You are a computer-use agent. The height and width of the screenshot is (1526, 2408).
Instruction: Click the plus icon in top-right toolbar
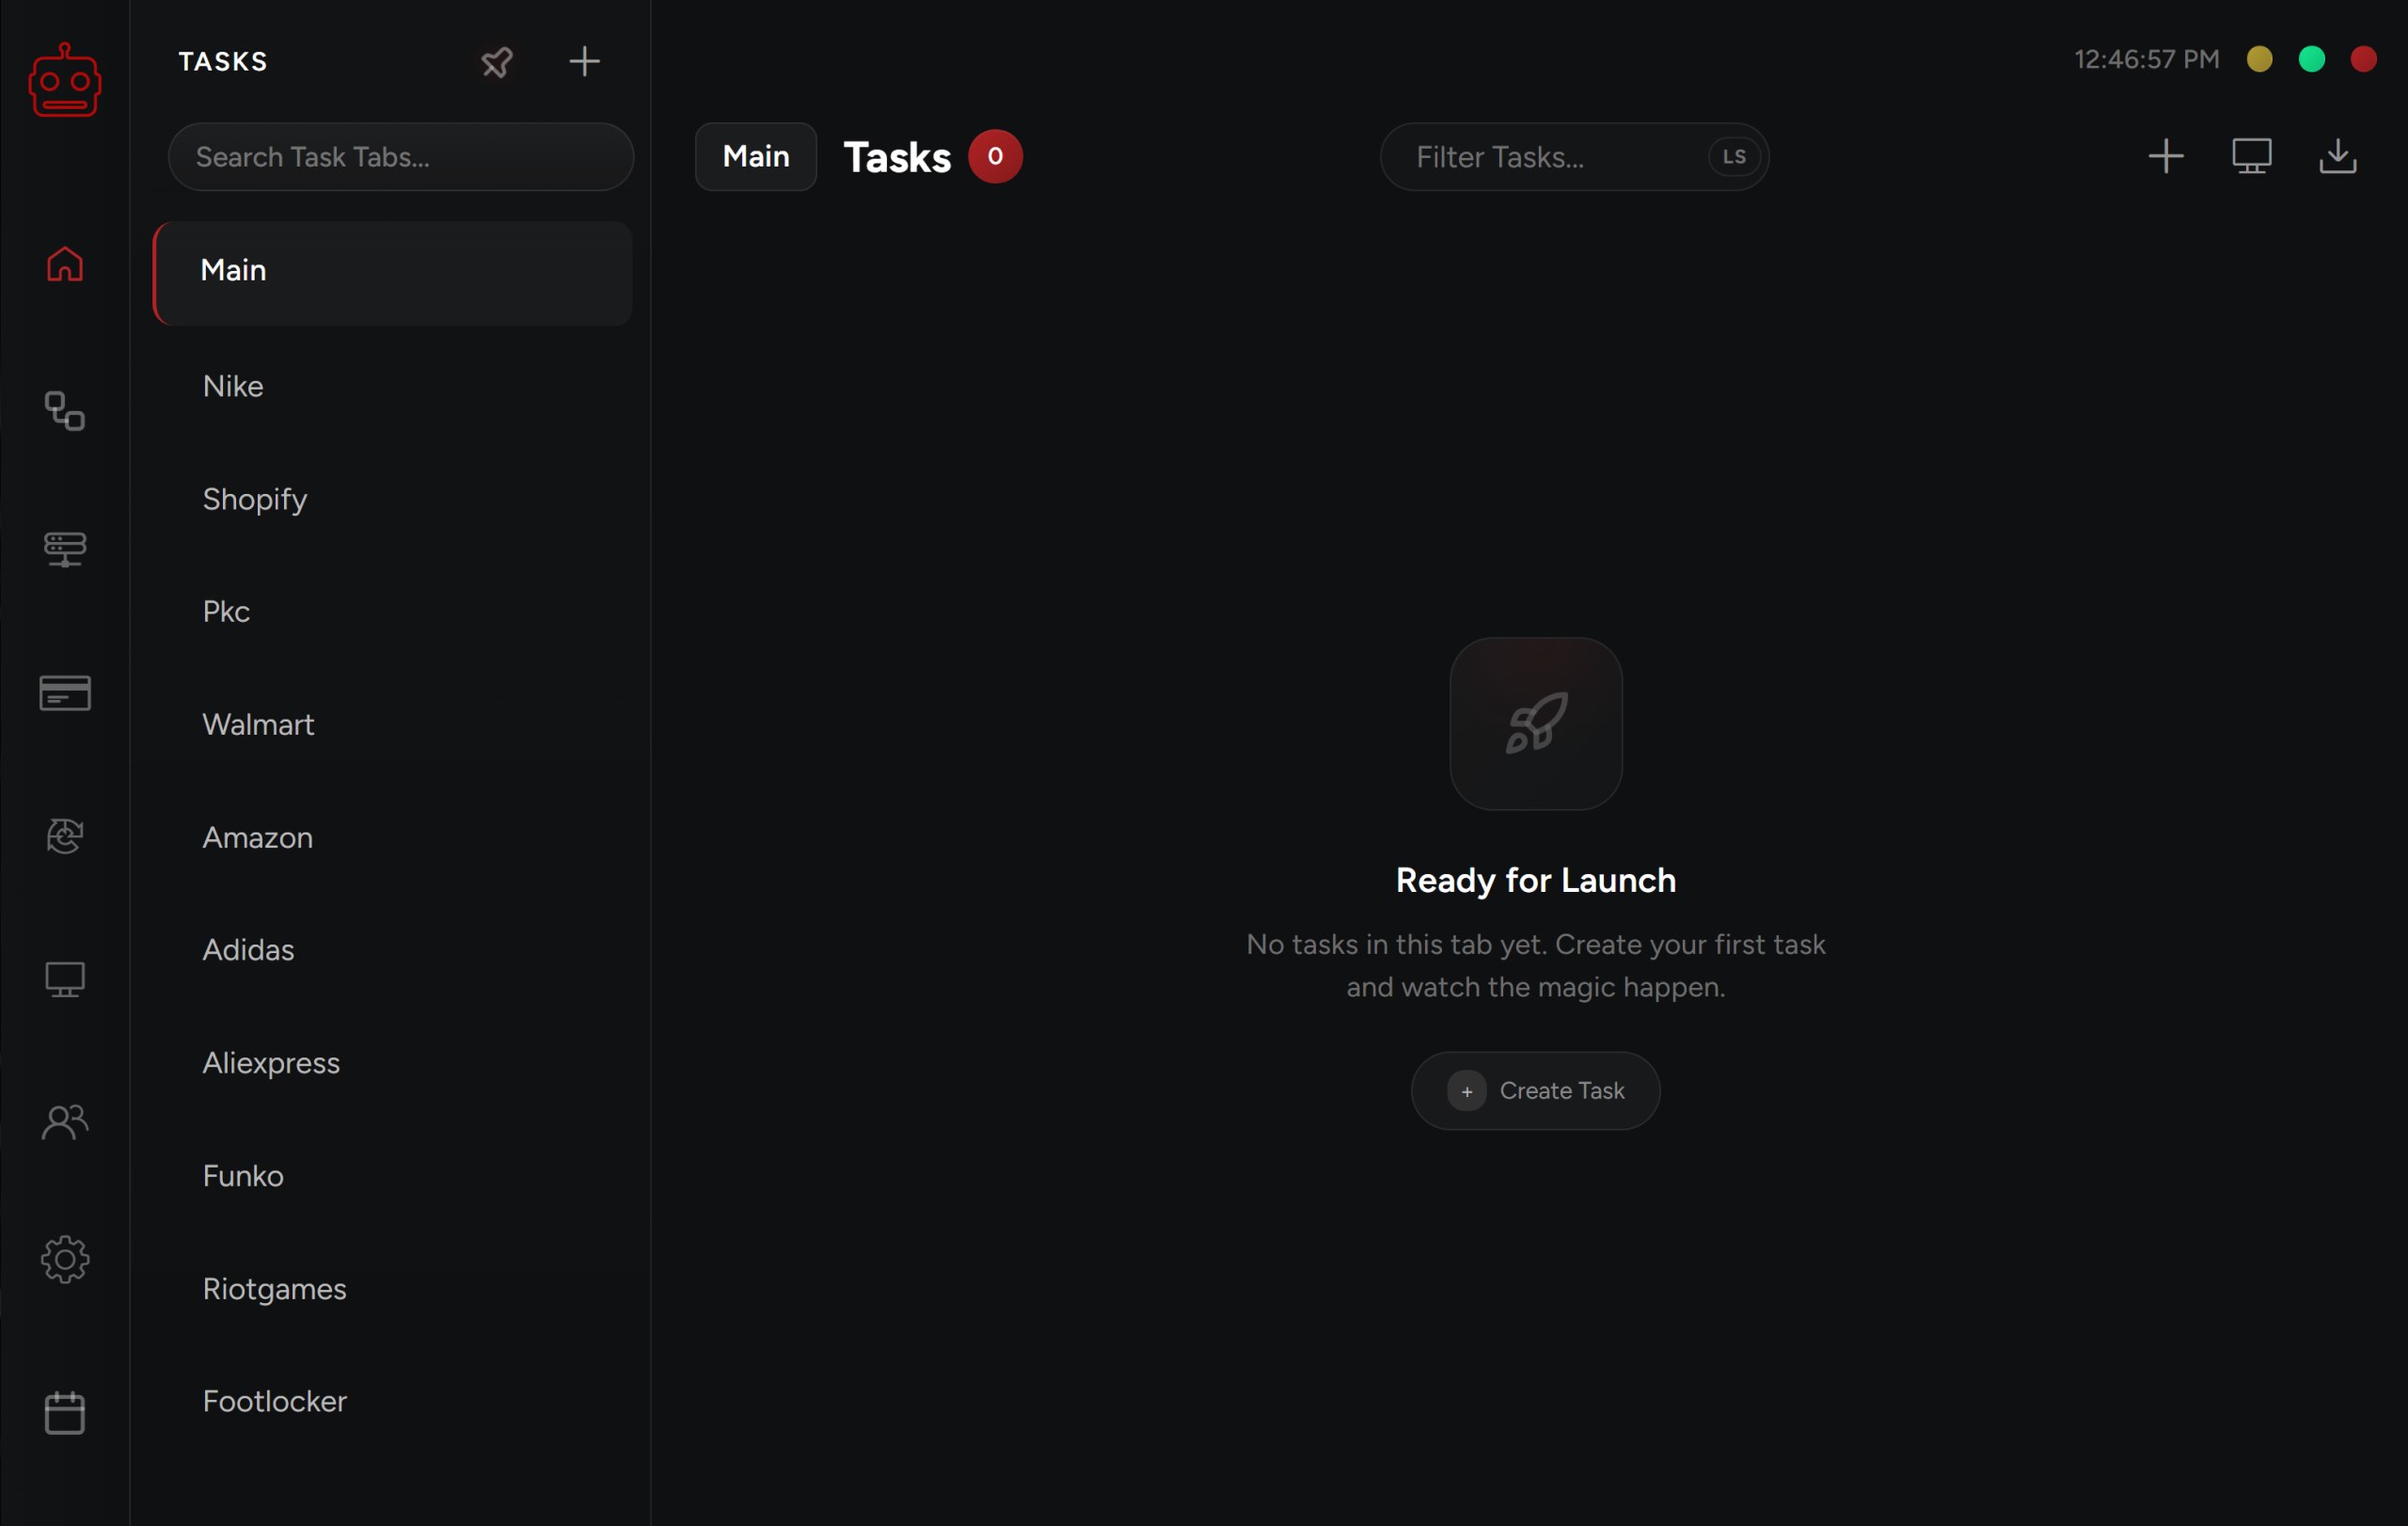(x=2165, y=157)
